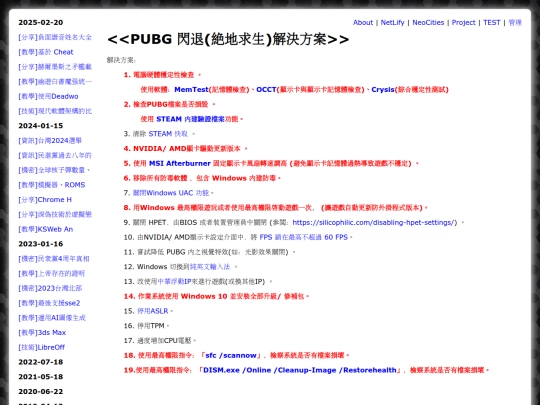Follow the OCCT software link

click(x=266, y=90)
